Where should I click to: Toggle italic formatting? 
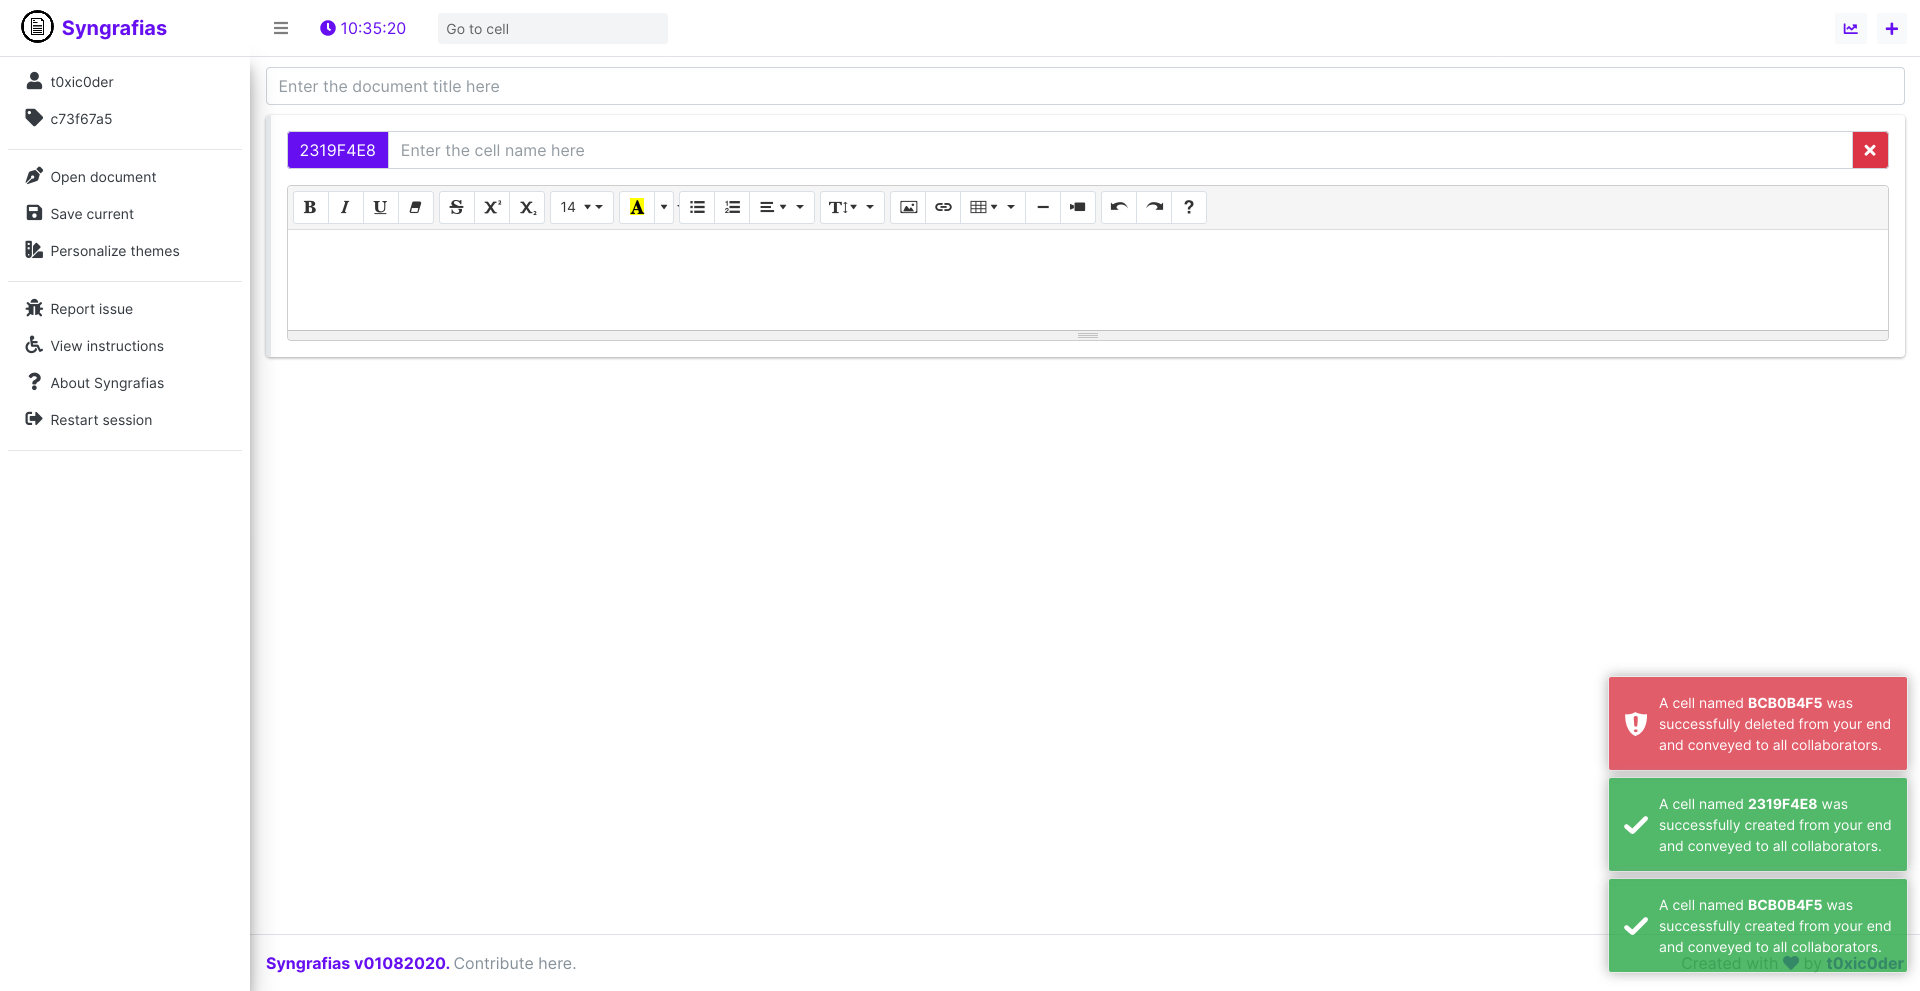coord(345,207)
